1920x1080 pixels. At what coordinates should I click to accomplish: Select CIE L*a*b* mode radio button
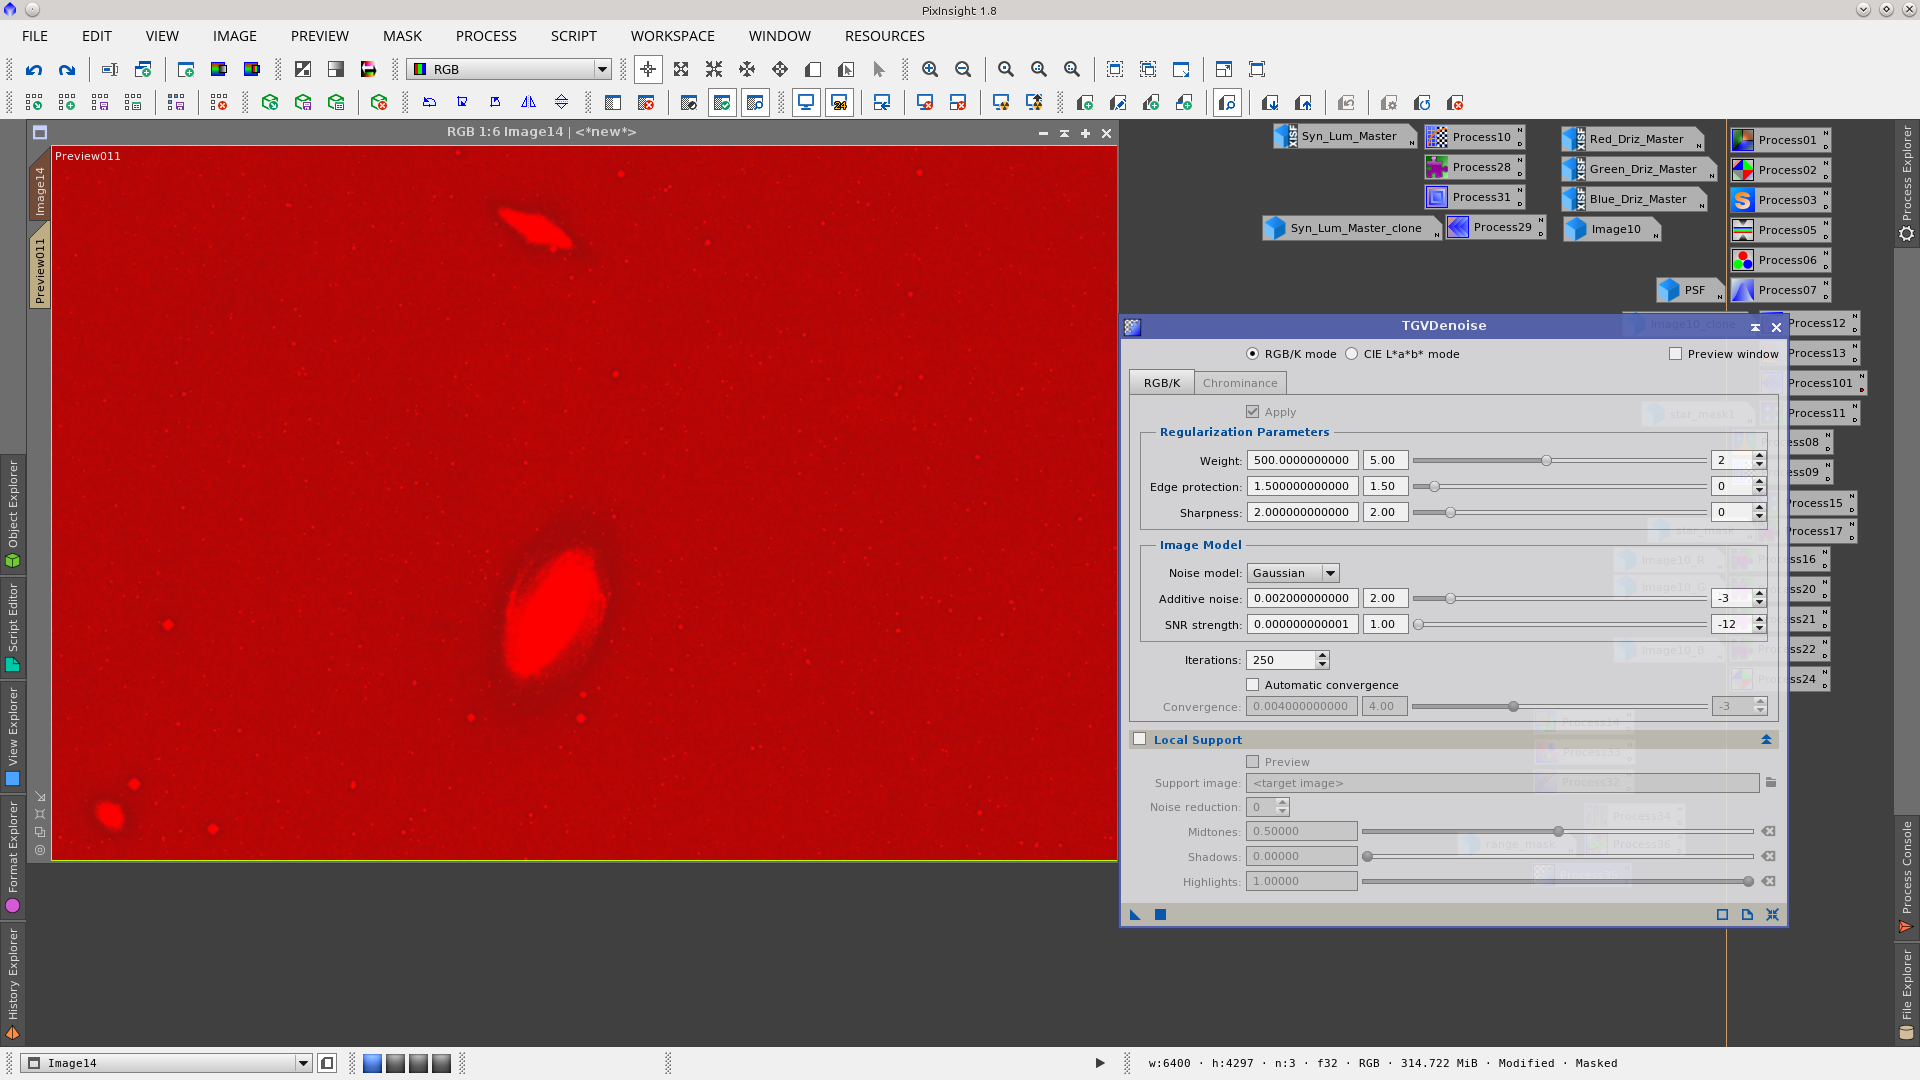pyautogui.click(x=1352, y=354)
